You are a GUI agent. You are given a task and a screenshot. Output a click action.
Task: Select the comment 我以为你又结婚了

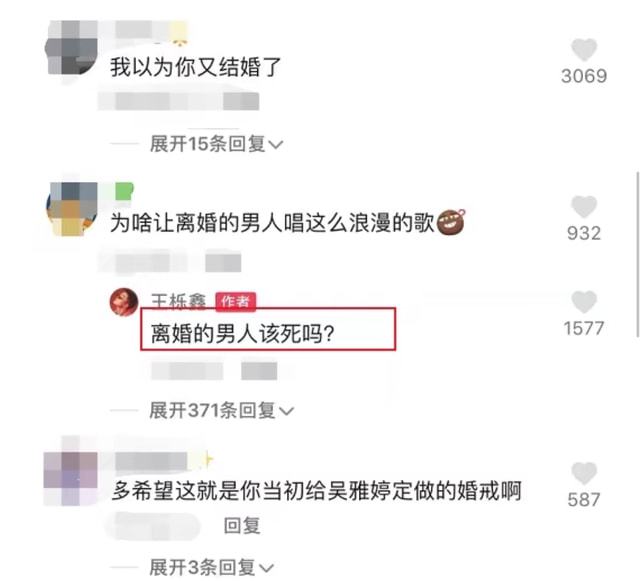(196, 67)
